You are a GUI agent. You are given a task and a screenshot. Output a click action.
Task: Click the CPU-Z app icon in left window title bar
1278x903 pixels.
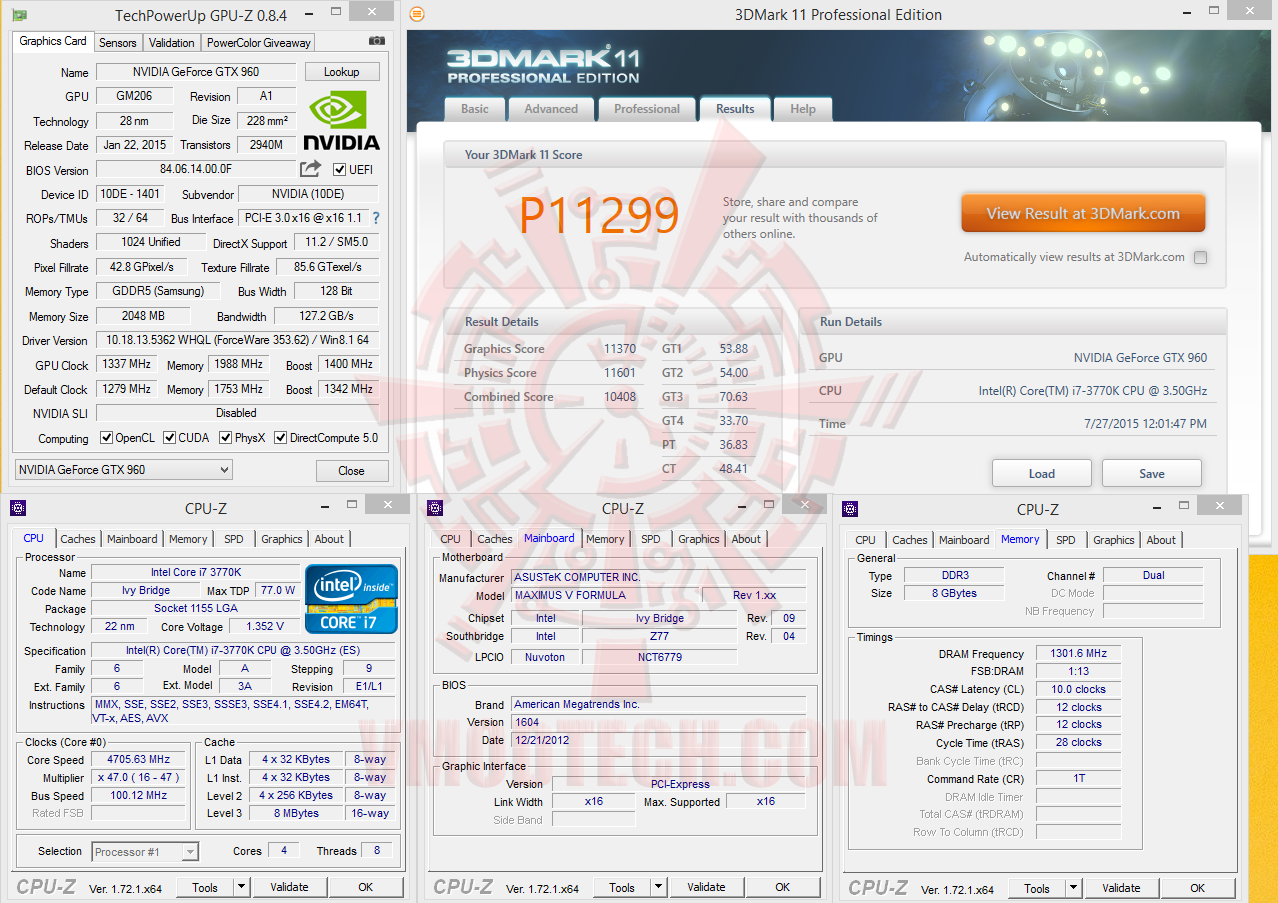[17, 508]
